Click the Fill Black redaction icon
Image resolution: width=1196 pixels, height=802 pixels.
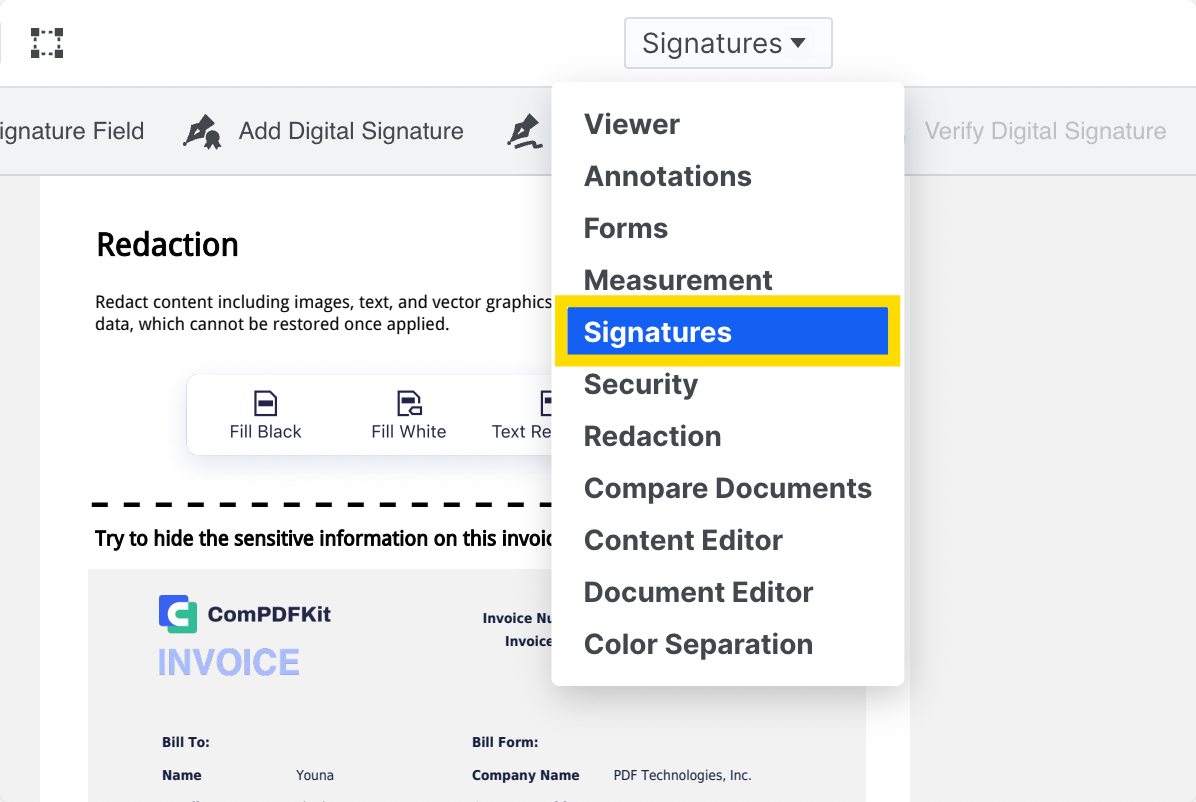265,404
